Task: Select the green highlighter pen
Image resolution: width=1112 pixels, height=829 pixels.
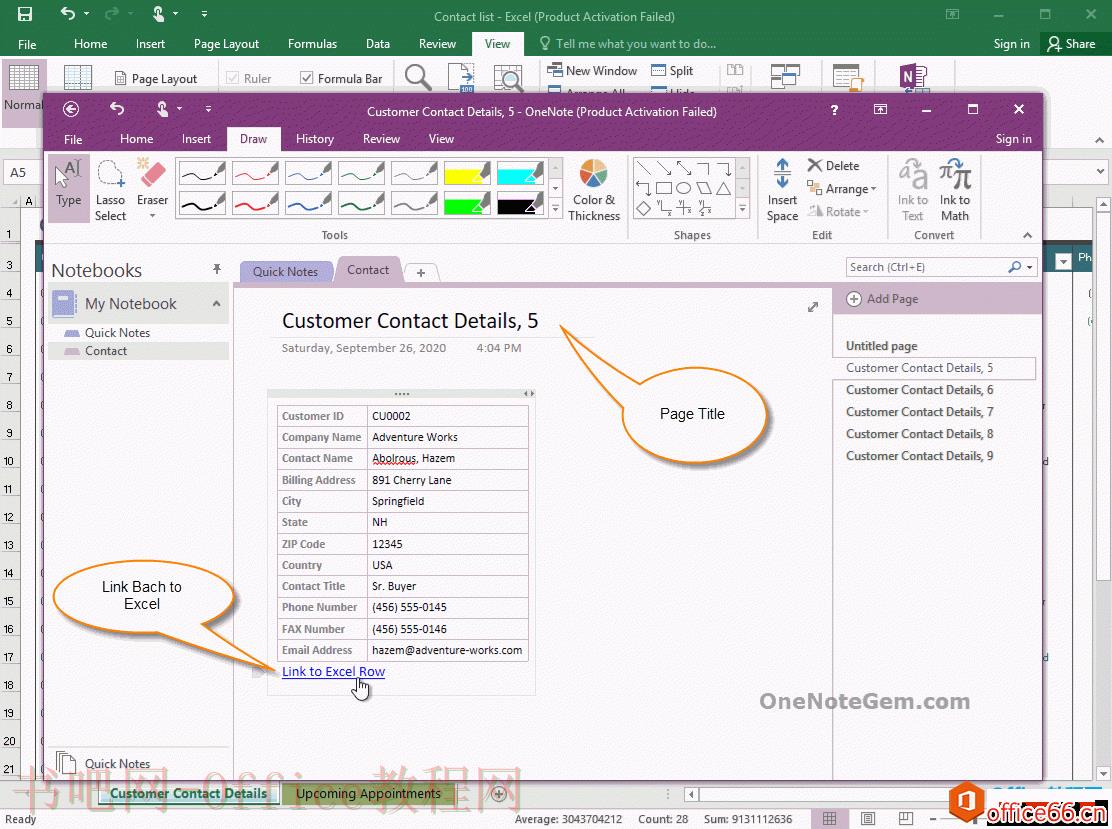Action: pos(467,204)
